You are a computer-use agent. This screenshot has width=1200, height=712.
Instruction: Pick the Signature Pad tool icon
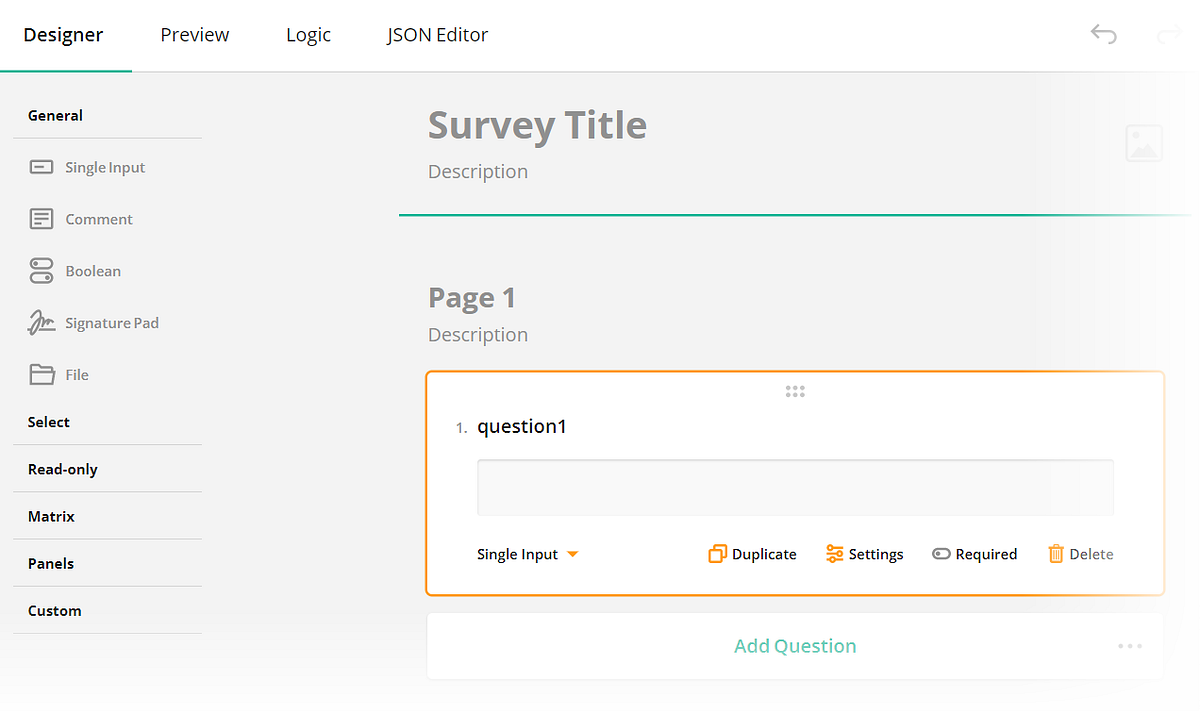(40, 322)
